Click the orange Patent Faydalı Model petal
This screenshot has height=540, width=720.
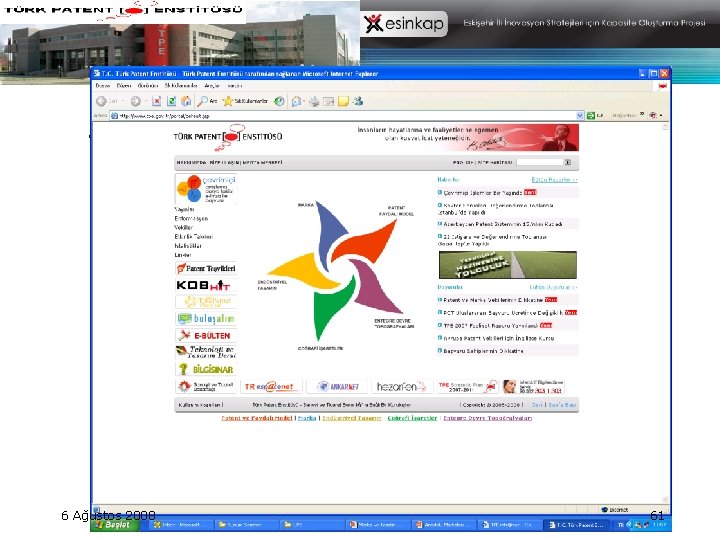click(x=367, y=241)
